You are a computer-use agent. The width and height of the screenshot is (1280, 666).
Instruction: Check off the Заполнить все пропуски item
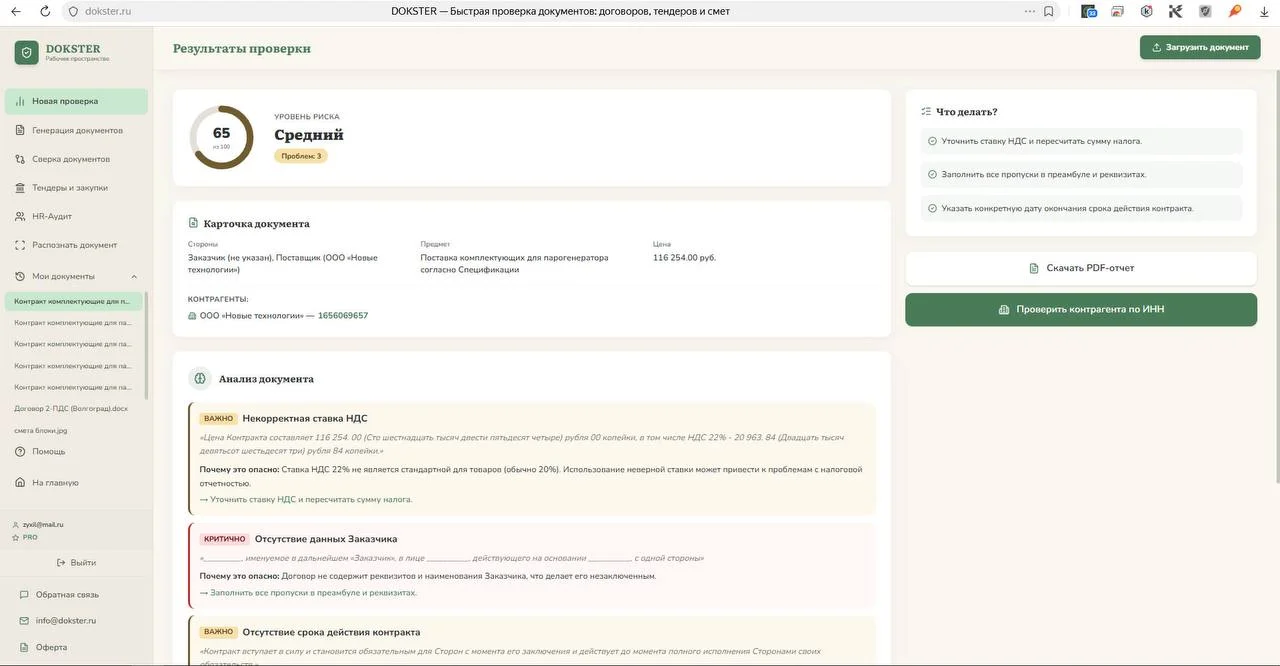[x=932, y=175]
